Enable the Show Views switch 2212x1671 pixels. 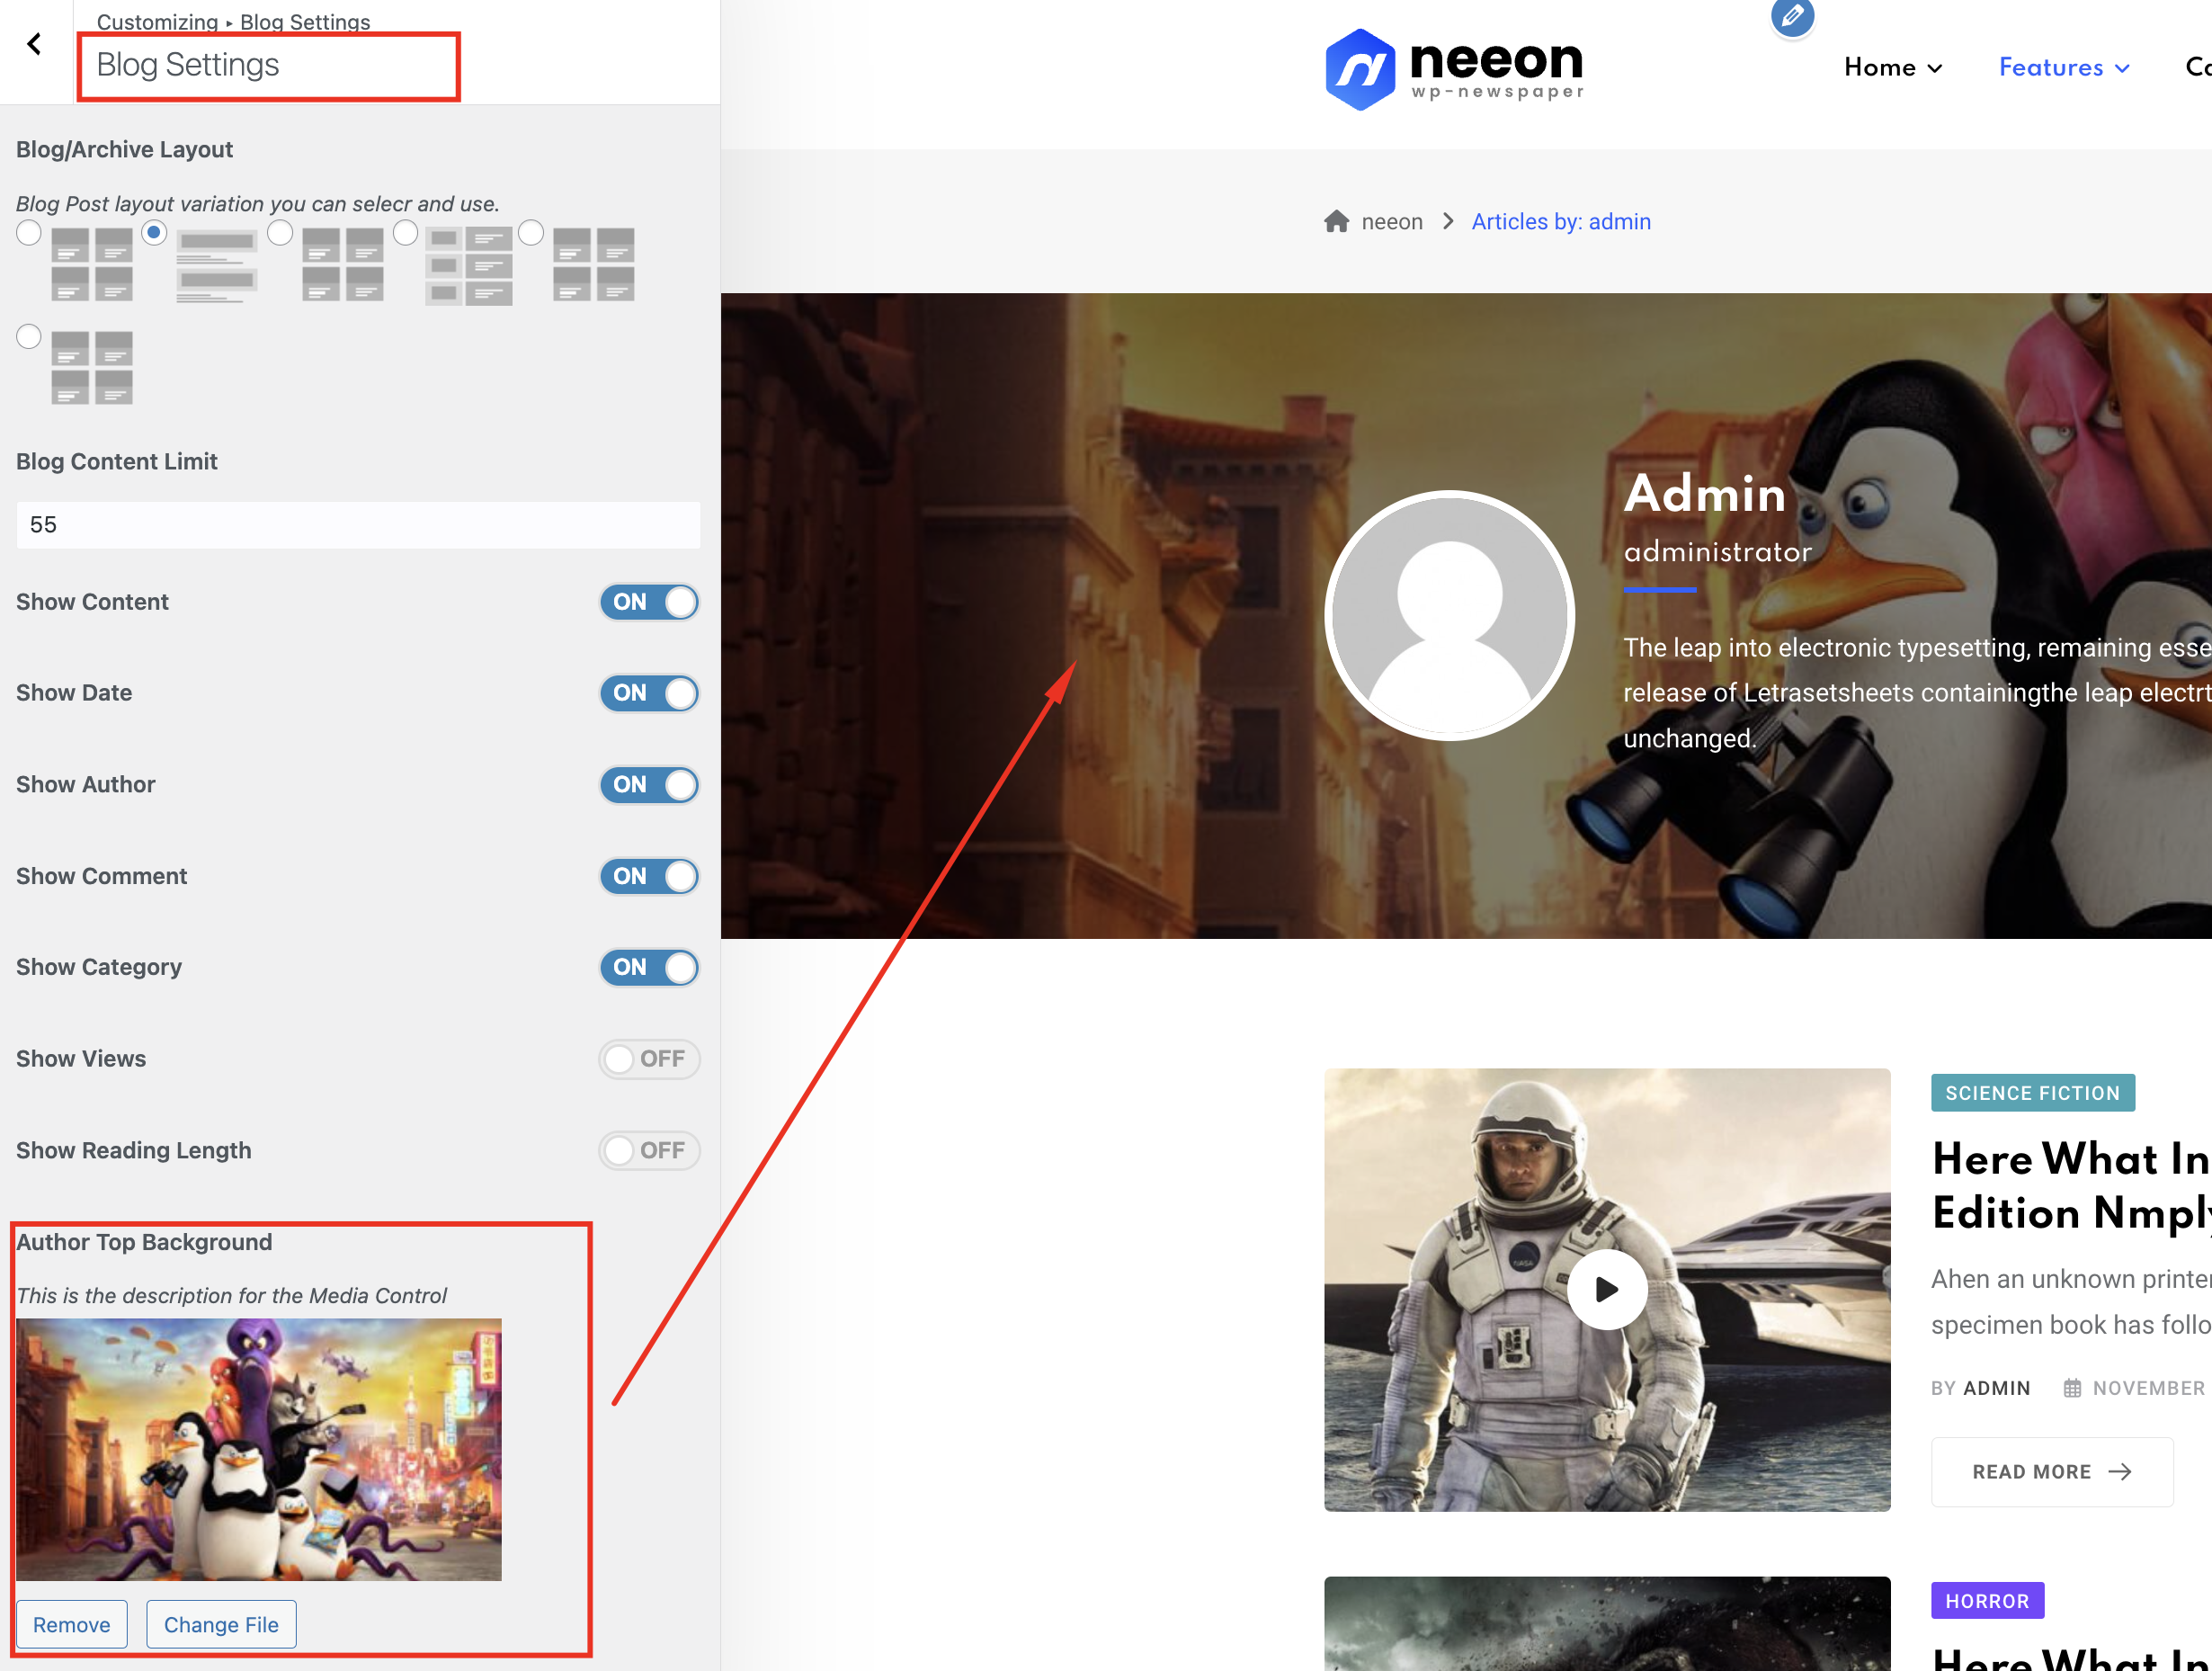point(649,1059)
